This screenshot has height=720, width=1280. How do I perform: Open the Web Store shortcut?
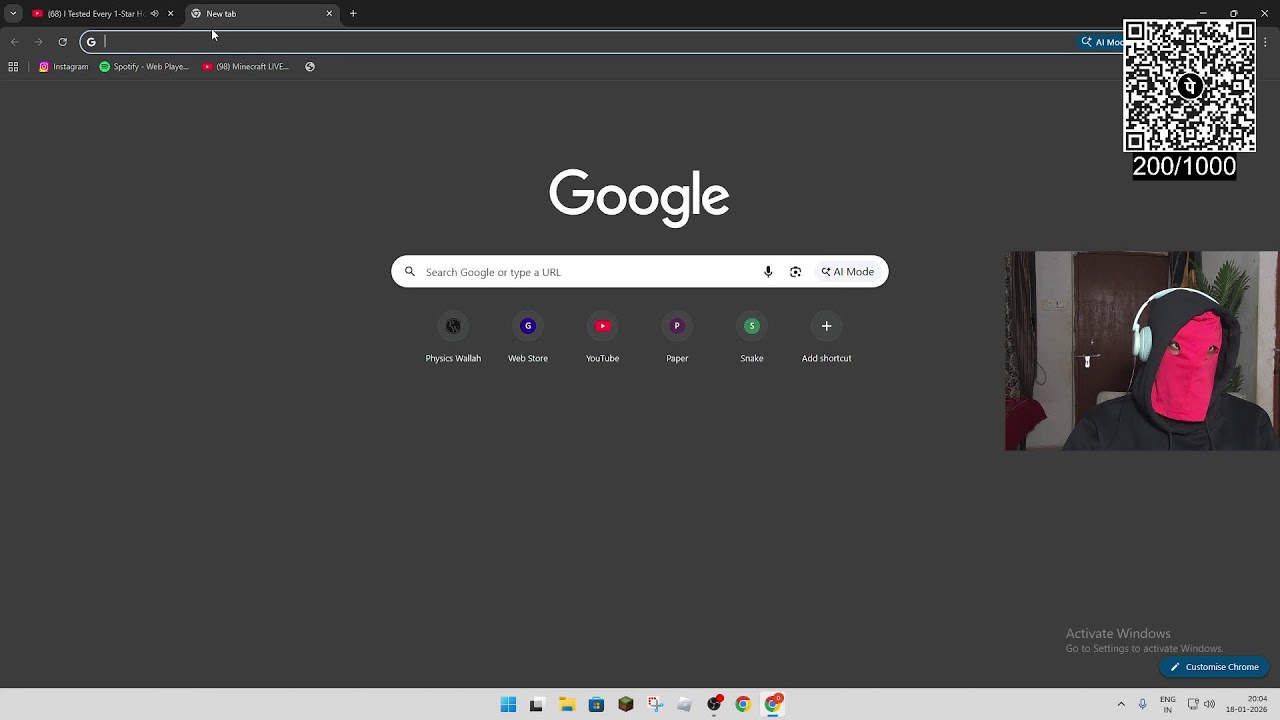[x=528, y=338]
